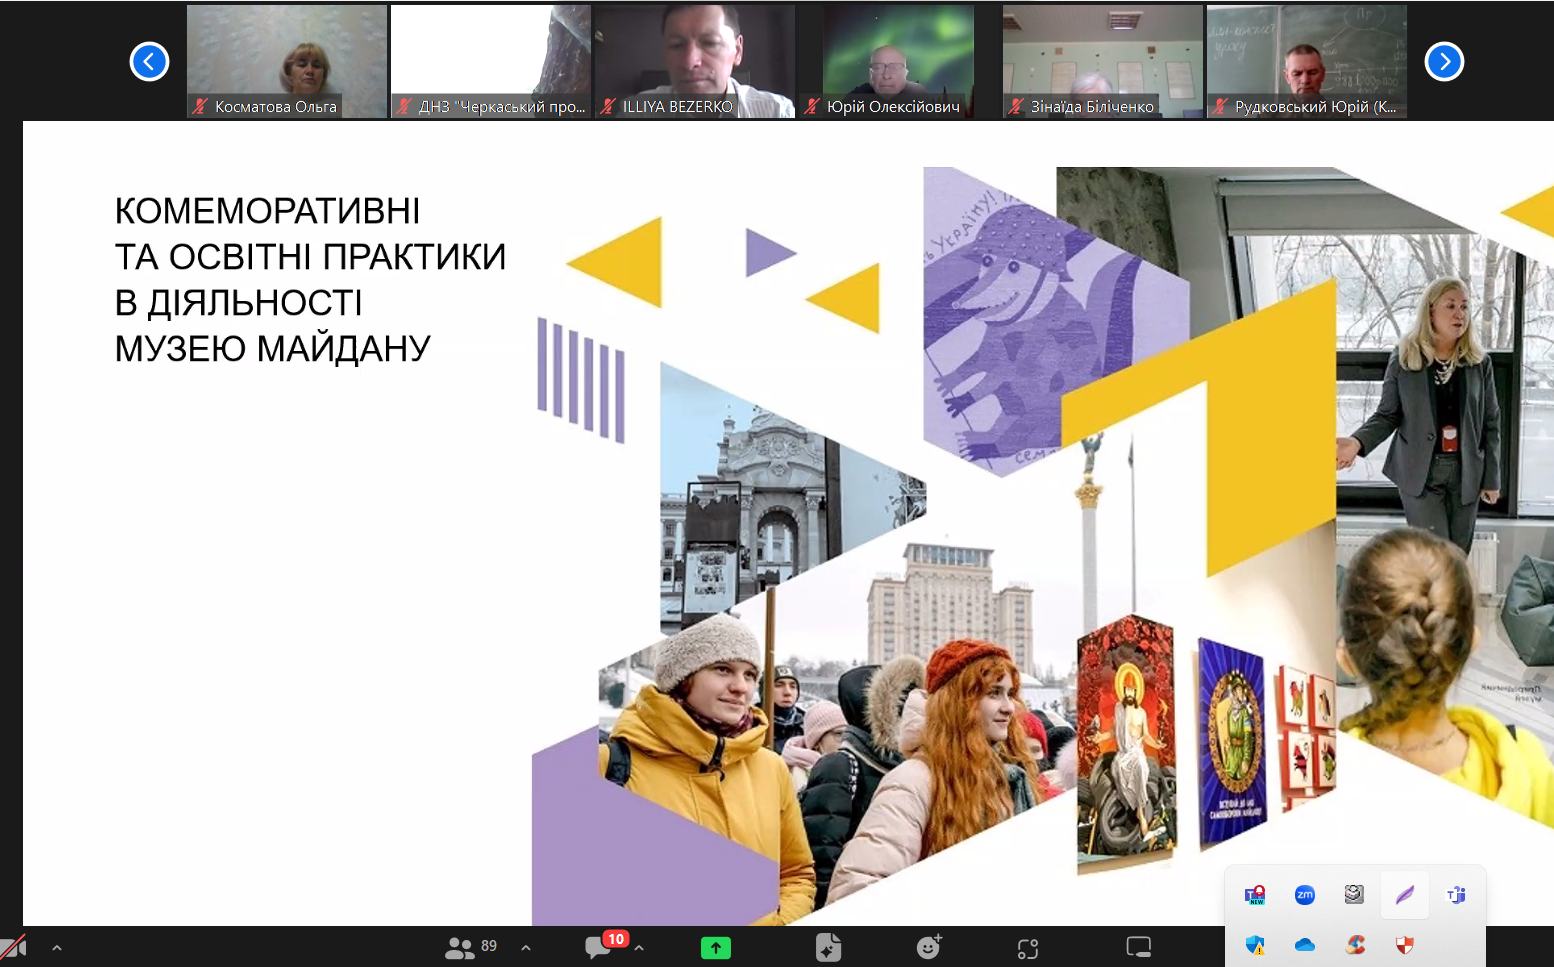Image resolution: width=1554 pixels, height=967 pixels.
Task: Show next participants with right arrow
Action: 1443,62
